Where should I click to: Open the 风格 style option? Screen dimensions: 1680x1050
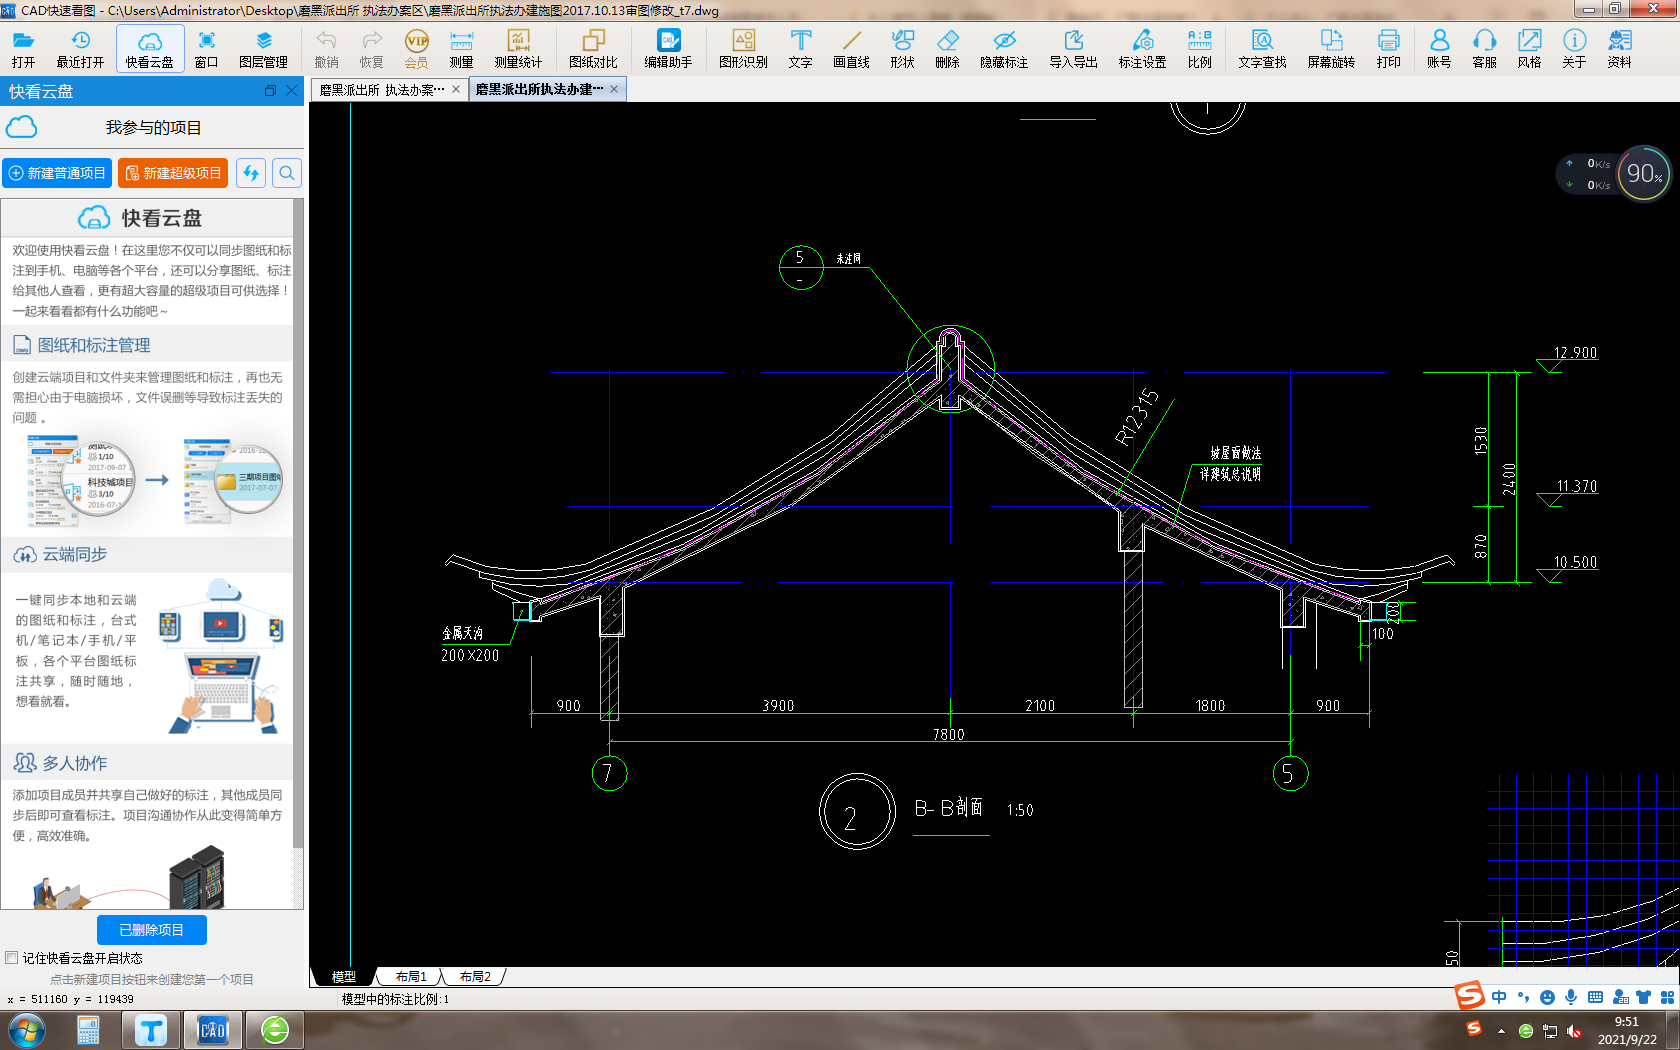[1529, 48]
